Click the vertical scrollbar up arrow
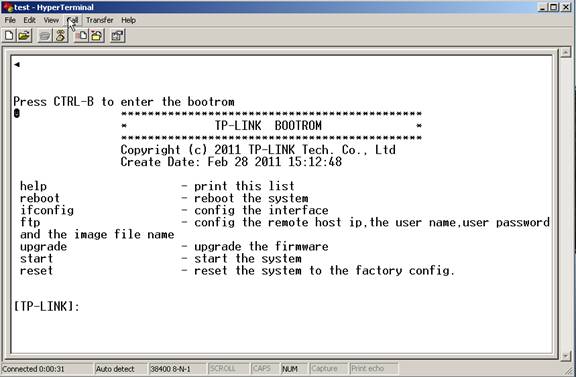Viewport: 576px width, 377px height. point(565,53)
